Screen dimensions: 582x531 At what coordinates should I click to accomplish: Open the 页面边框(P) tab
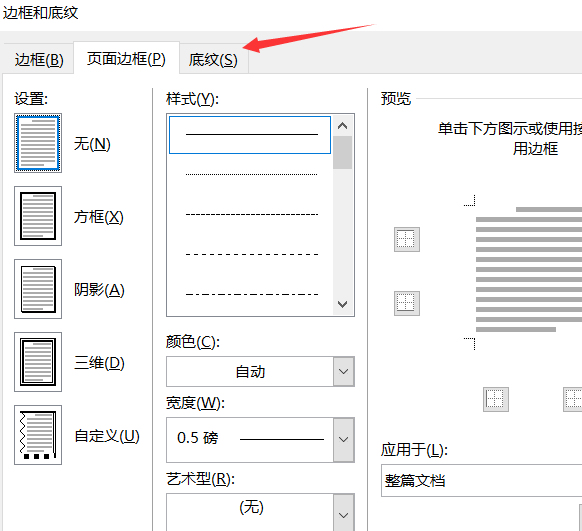tap(127, 59)
